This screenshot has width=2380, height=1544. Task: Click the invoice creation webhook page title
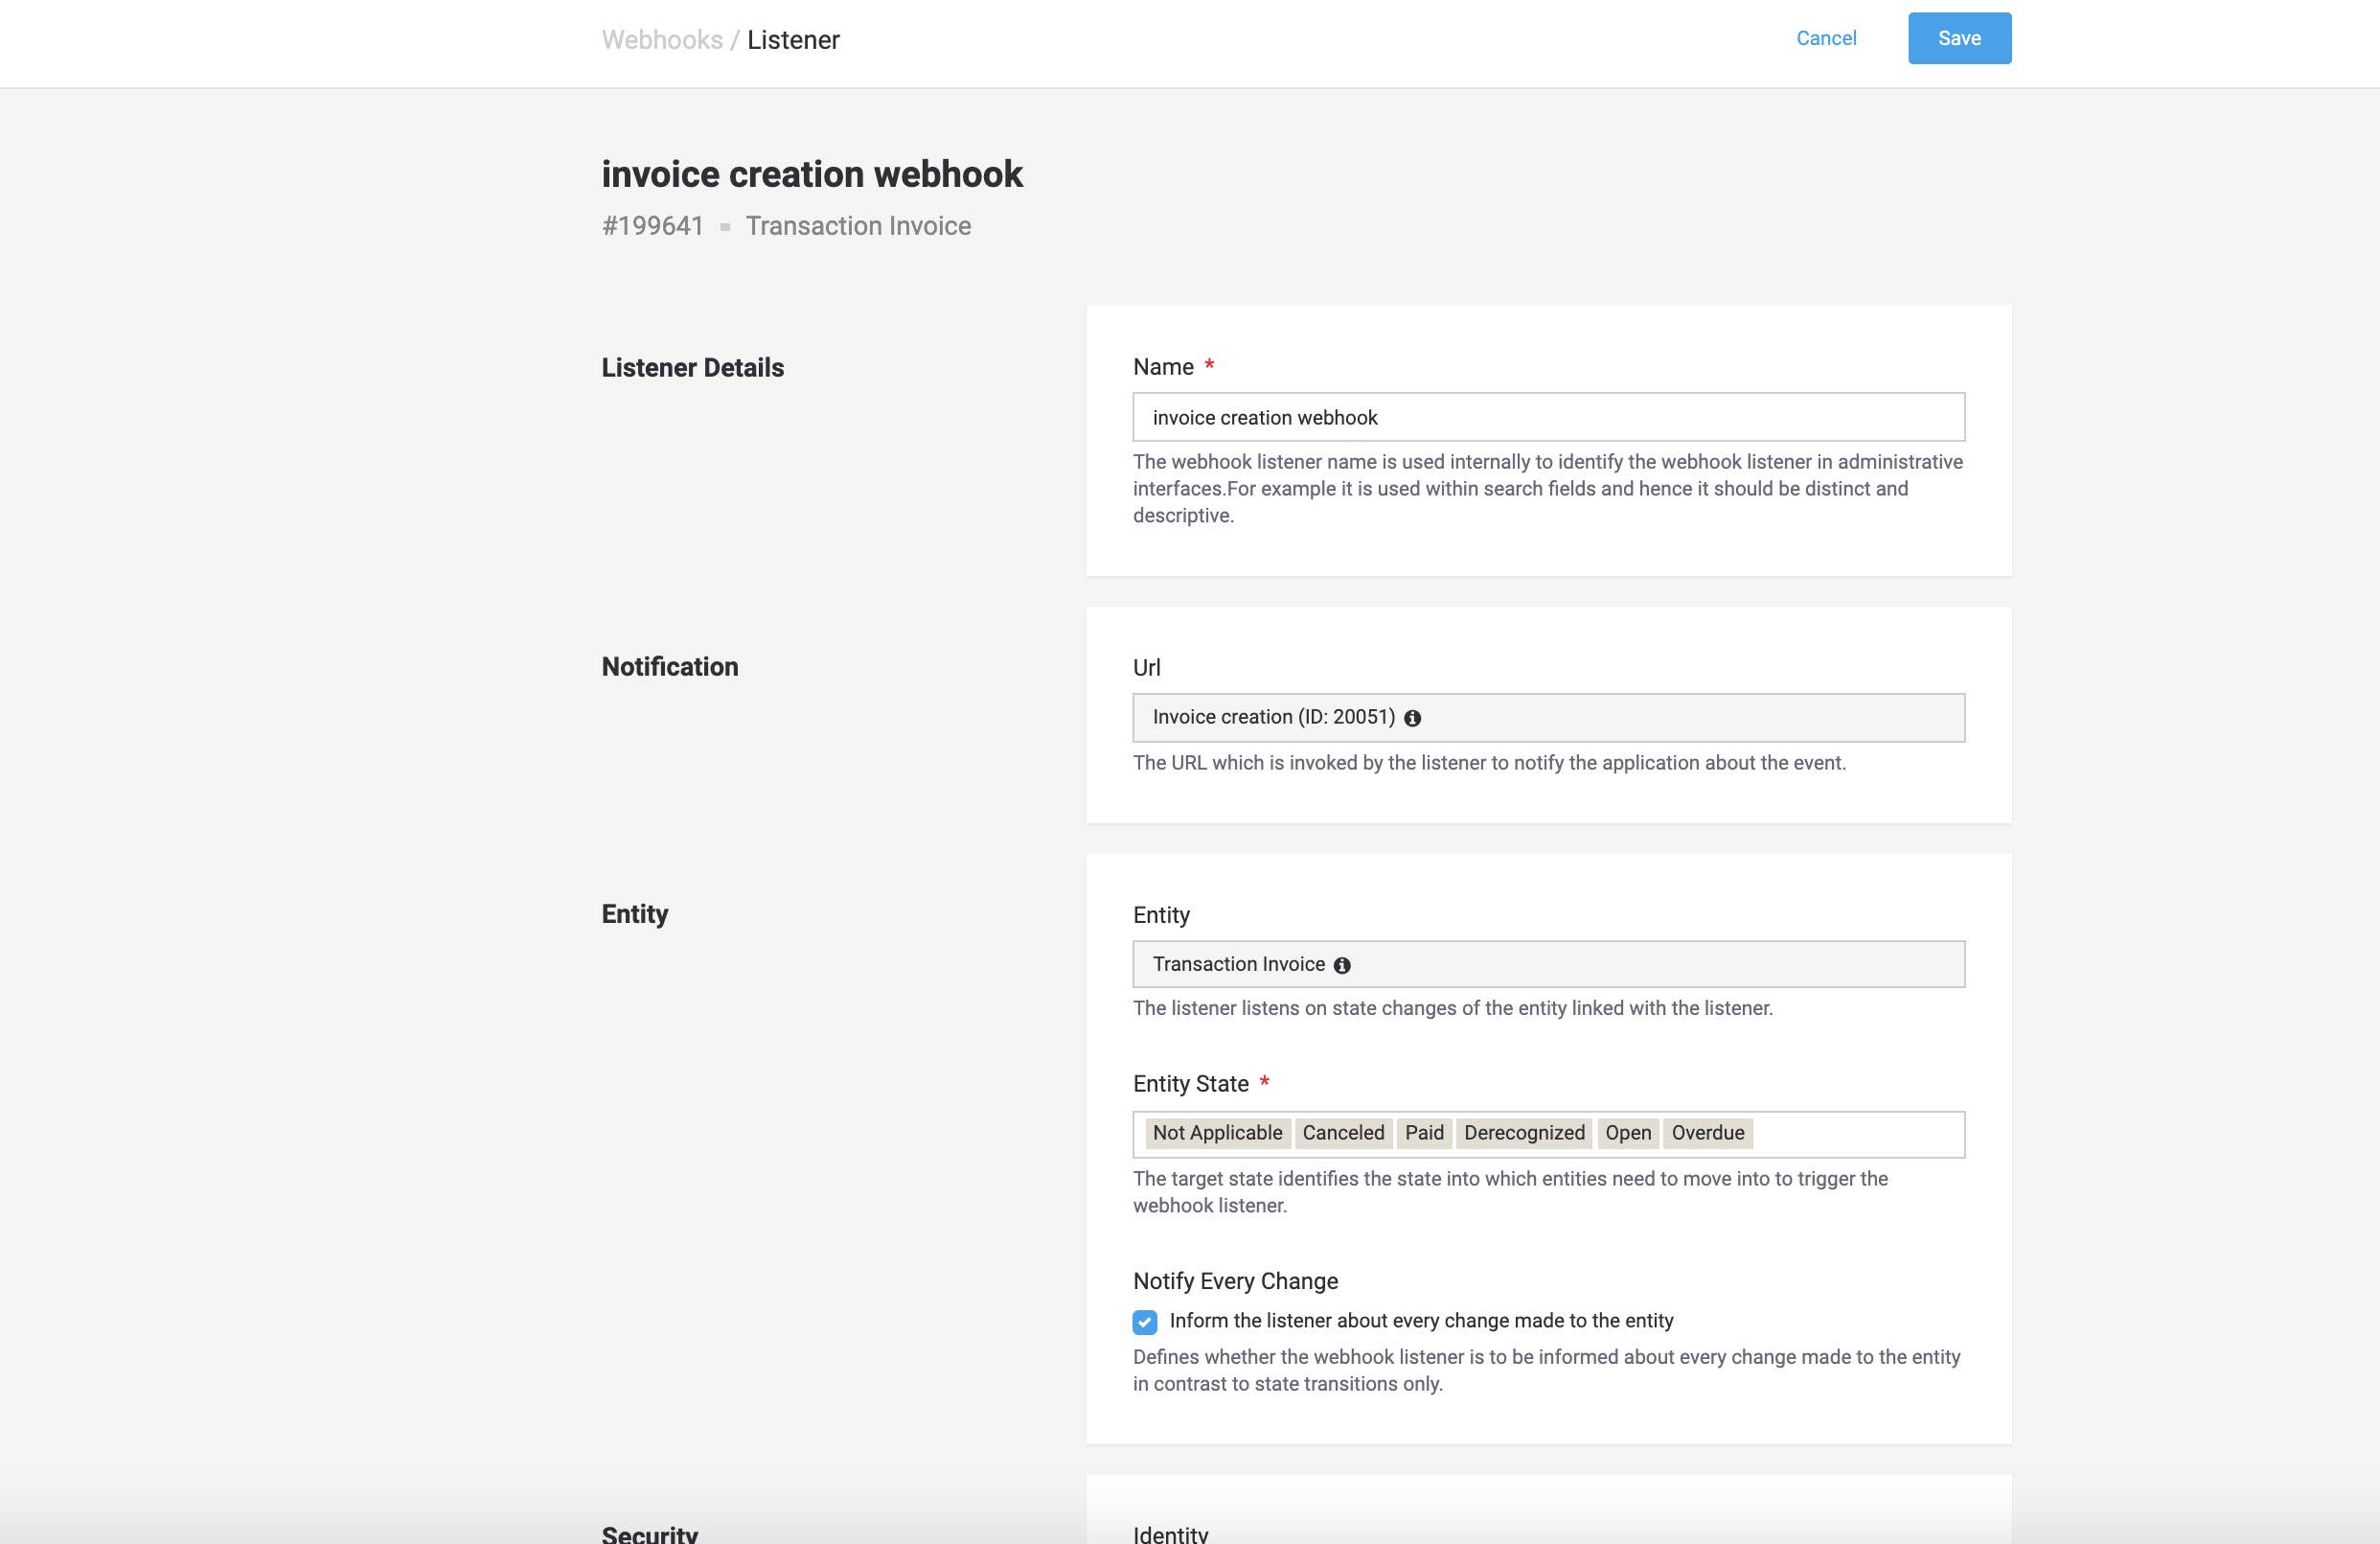click(812, 173)
